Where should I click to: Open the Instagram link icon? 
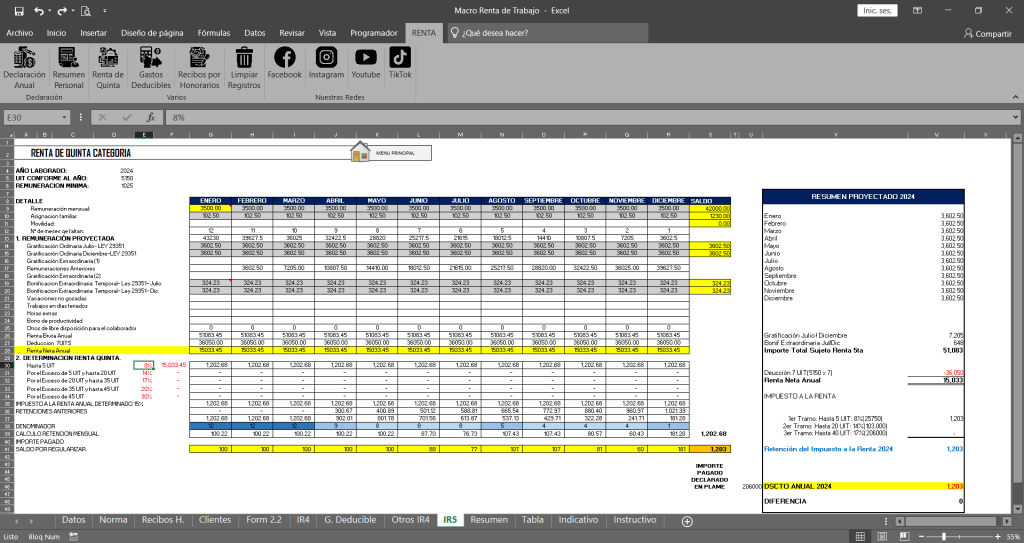326,58
